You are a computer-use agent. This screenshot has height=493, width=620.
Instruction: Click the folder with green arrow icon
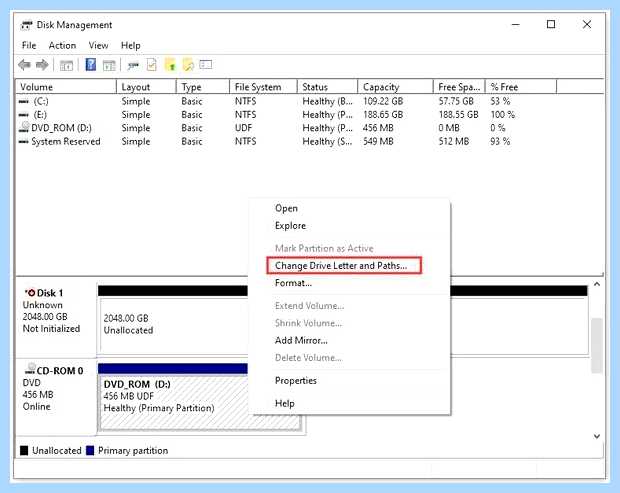[x=170, y=64]
